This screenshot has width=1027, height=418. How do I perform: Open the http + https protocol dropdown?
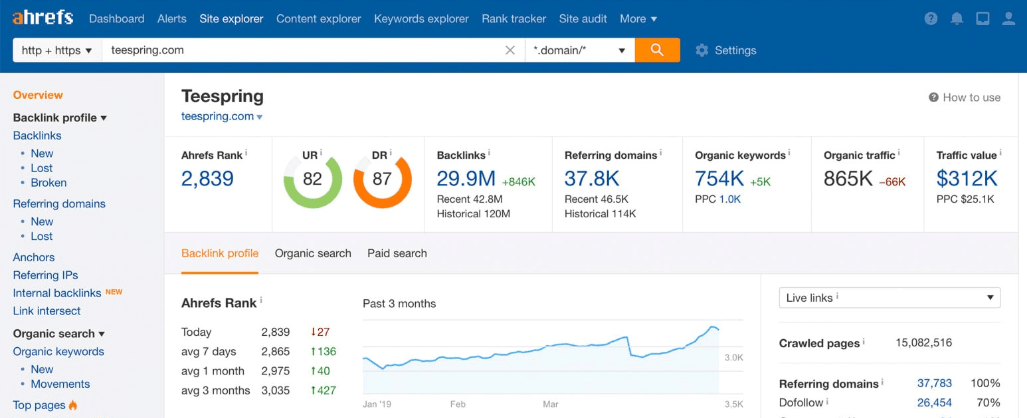[x=57, y=50]
